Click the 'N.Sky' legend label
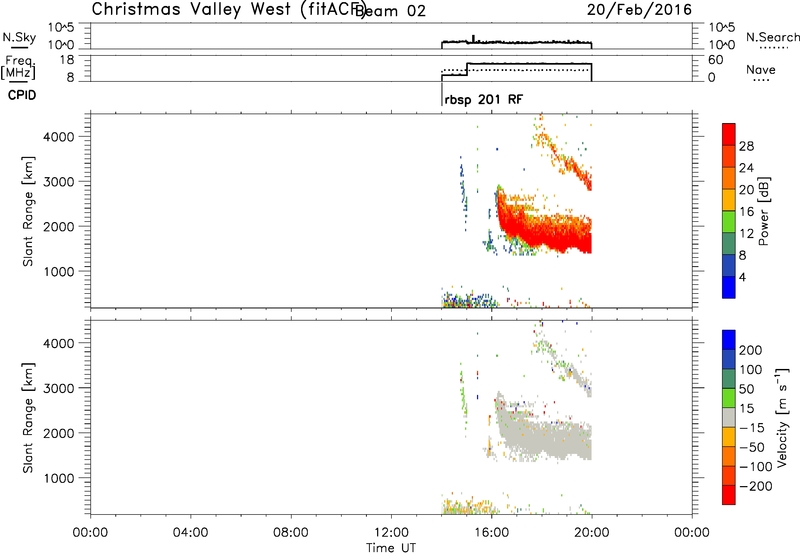Viewport: 800px width, 554px height. pyautogui.click(x=19, y=37)
